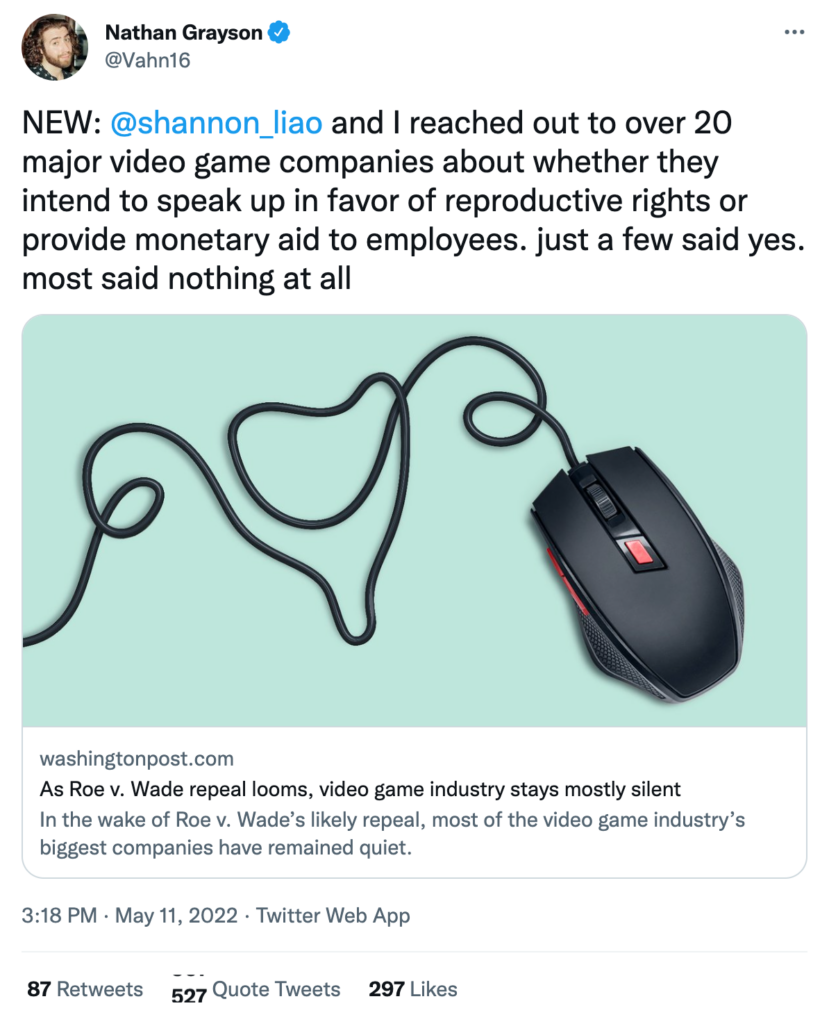Open Nathan Grayson's profile picture
Screen dimensions: 829x1024
(54, 47)
